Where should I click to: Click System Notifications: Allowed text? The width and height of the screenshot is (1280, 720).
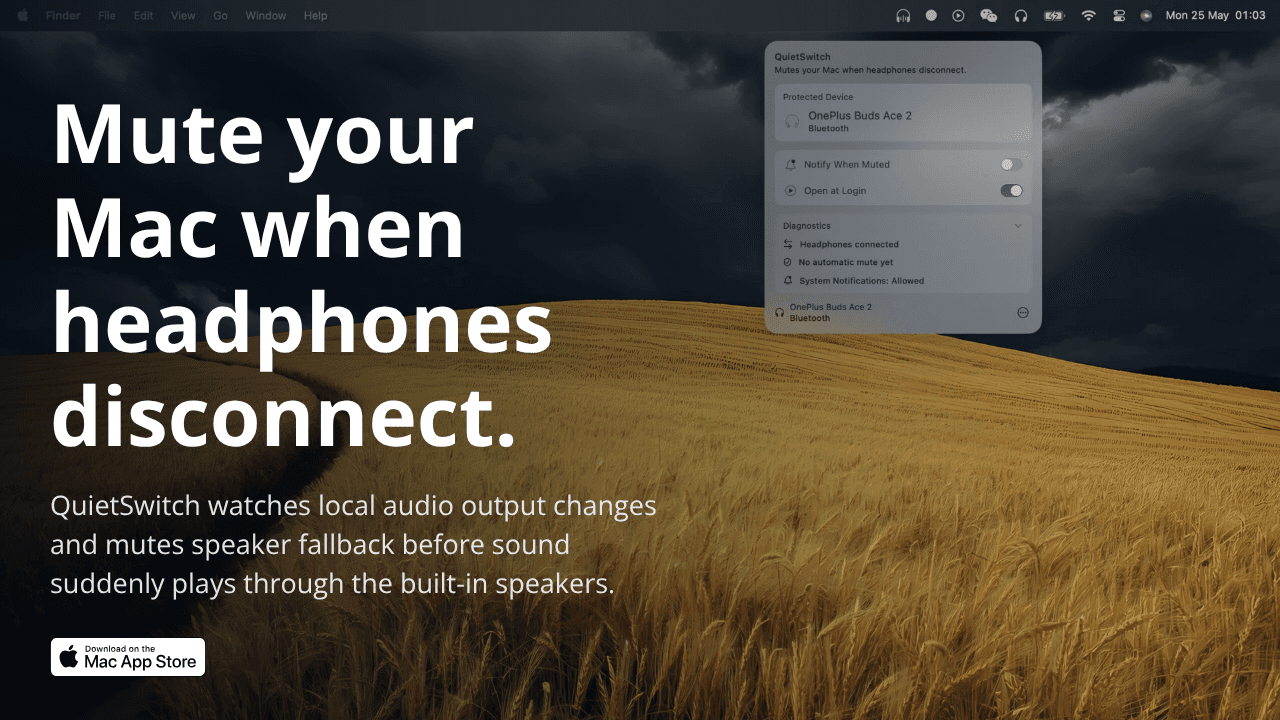(862, 281)
